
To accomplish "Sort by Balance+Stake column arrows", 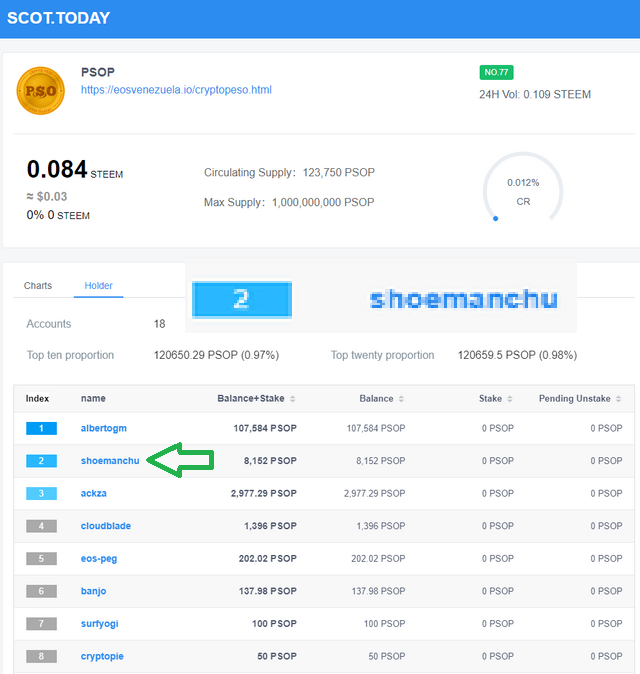I will (293, 399).
